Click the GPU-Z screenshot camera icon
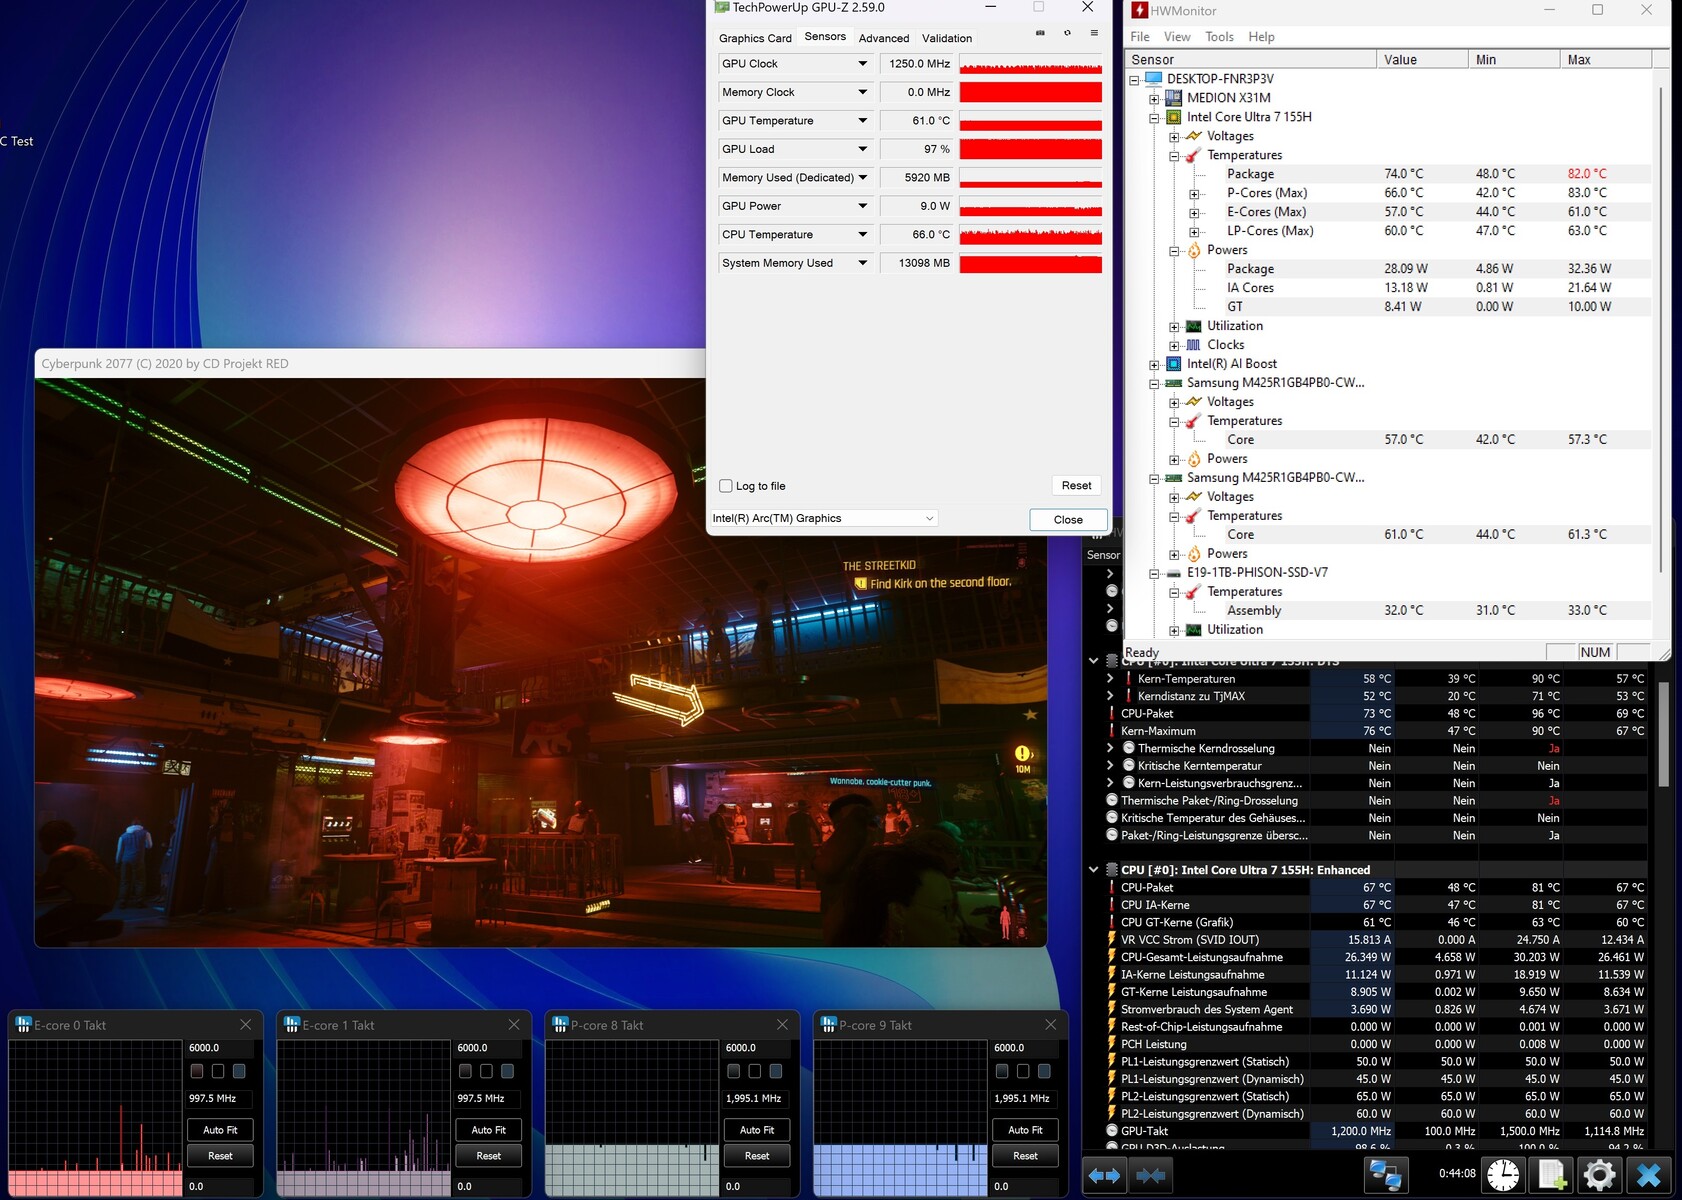Screen dimensions: 1682x1200 1040,33
